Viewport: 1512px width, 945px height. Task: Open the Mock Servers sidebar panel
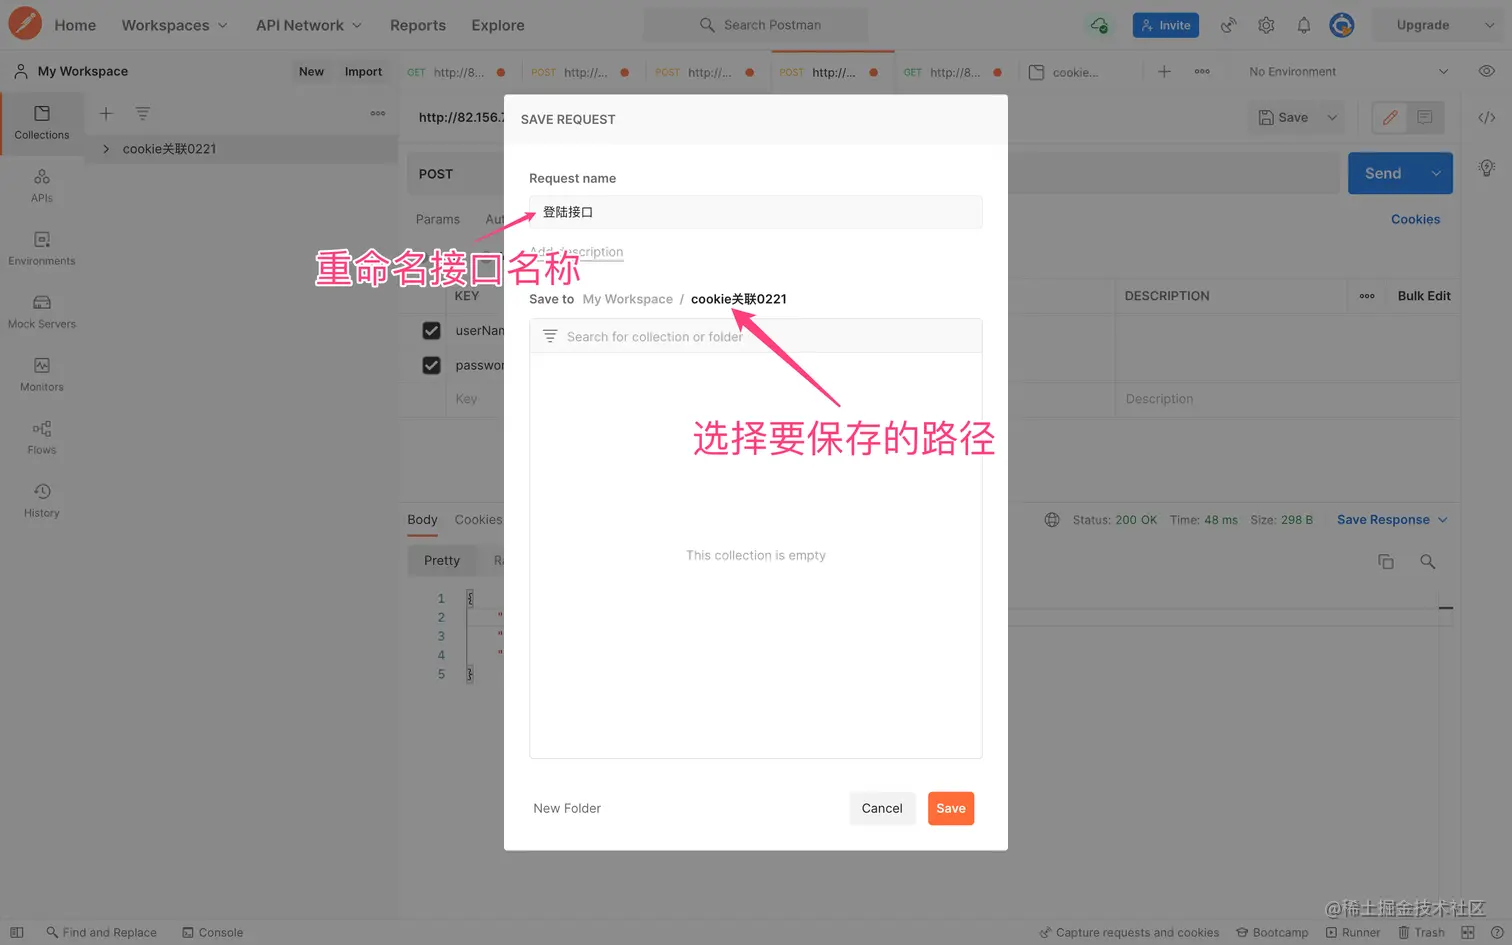pyautogui.click(x=42, y=312)
